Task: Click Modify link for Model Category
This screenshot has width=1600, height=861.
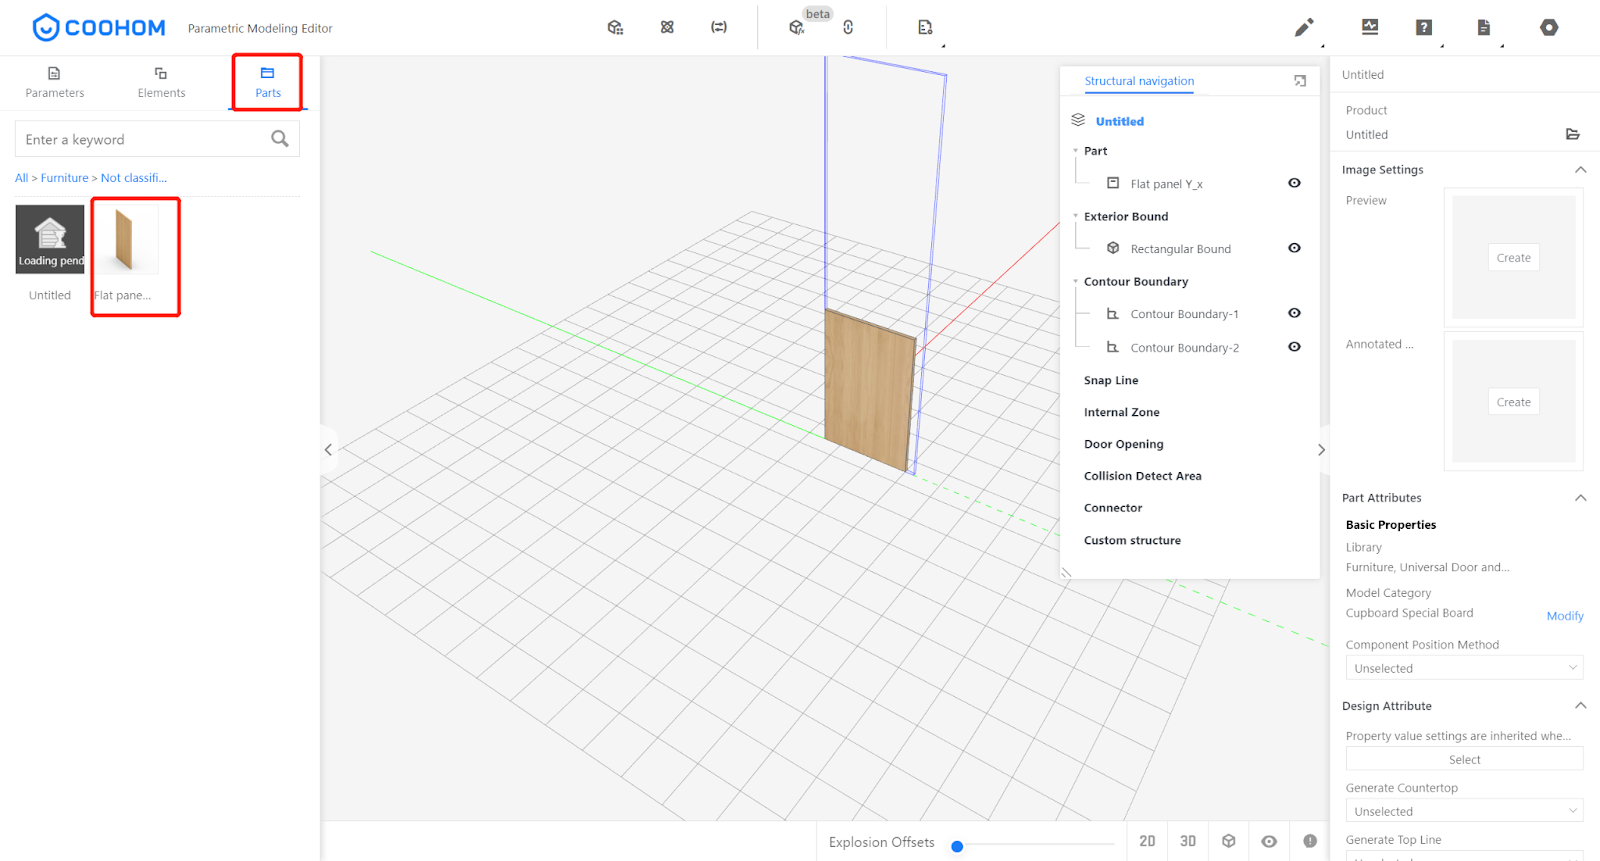Action: [1564, 616]
